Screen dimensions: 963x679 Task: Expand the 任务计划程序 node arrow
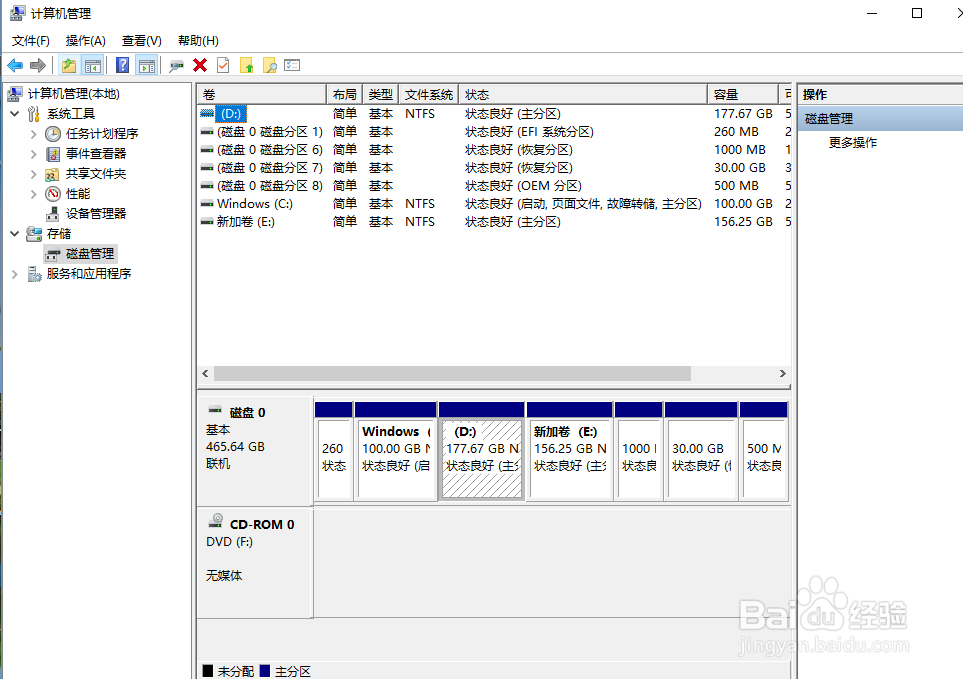34,134
